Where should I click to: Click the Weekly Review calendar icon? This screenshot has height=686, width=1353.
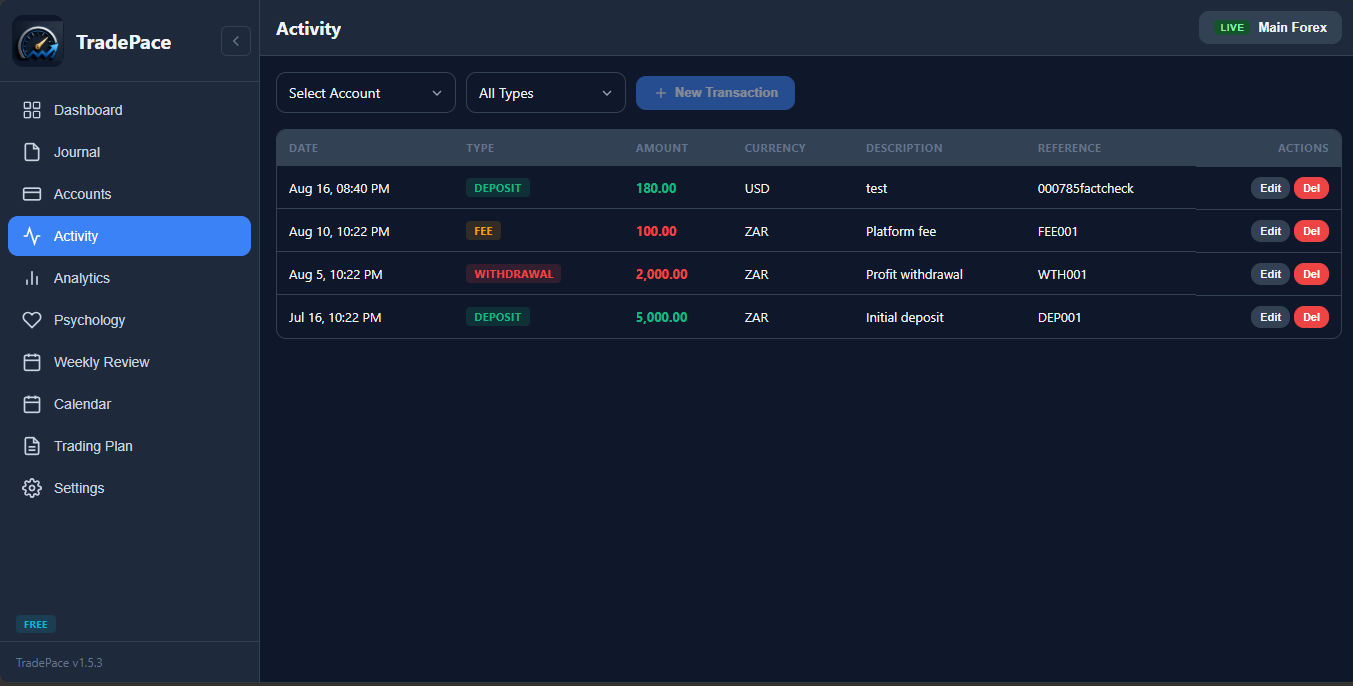(x=32, y=362)
